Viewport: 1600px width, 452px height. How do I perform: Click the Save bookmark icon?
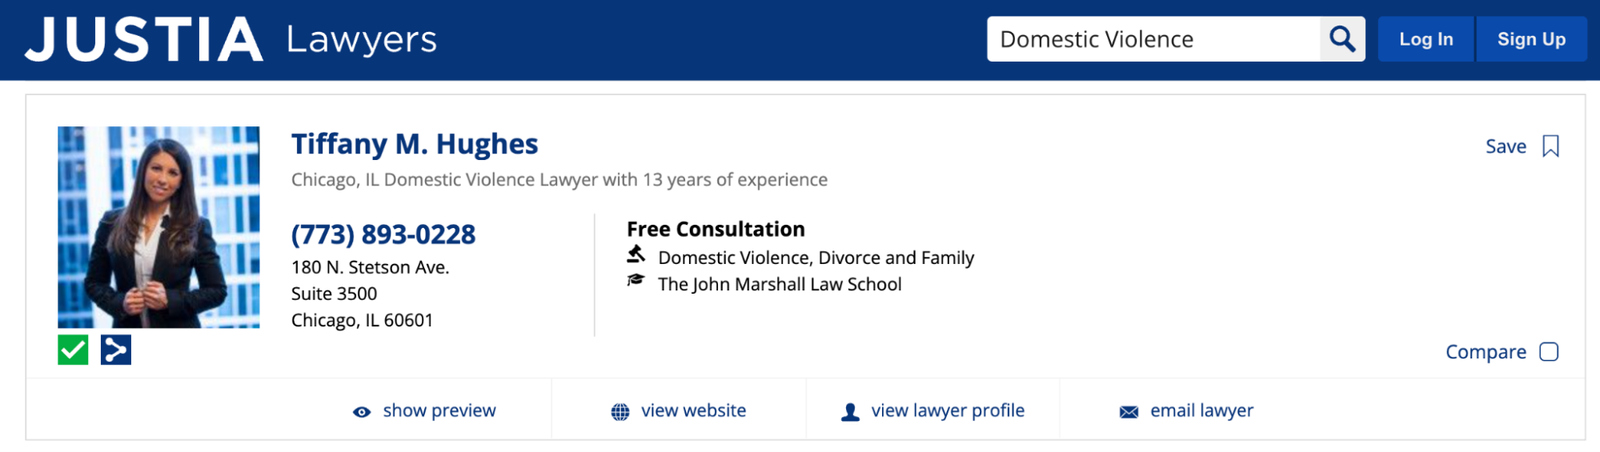[1550, 146]
